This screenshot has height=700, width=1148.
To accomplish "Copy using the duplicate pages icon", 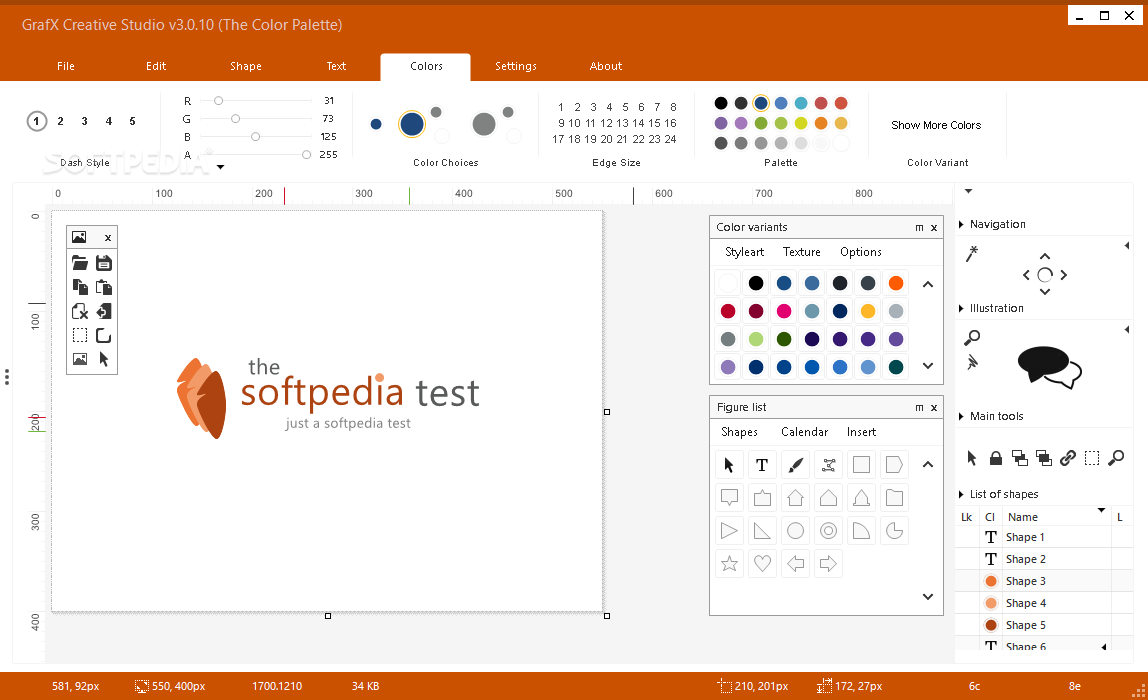I will pyautogui.click(x=80, y=287).
